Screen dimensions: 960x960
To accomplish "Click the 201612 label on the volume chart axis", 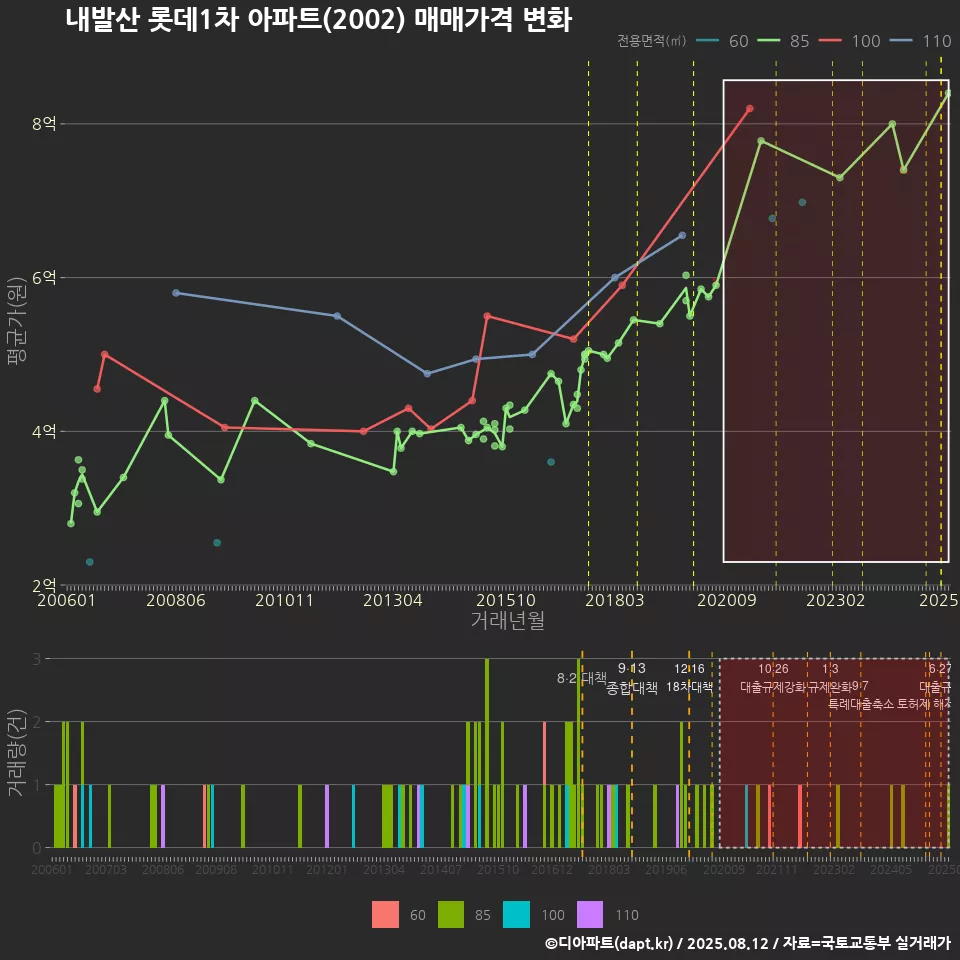I will pyautogui.click(x=552, y=869).
